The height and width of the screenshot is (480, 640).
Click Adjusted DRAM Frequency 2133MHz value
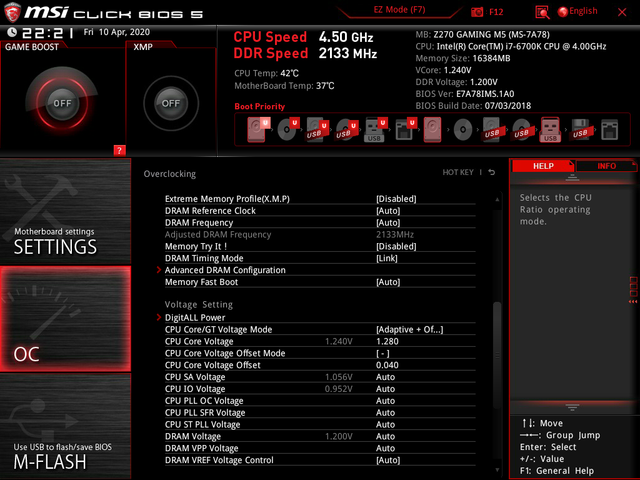coord(395,235)
